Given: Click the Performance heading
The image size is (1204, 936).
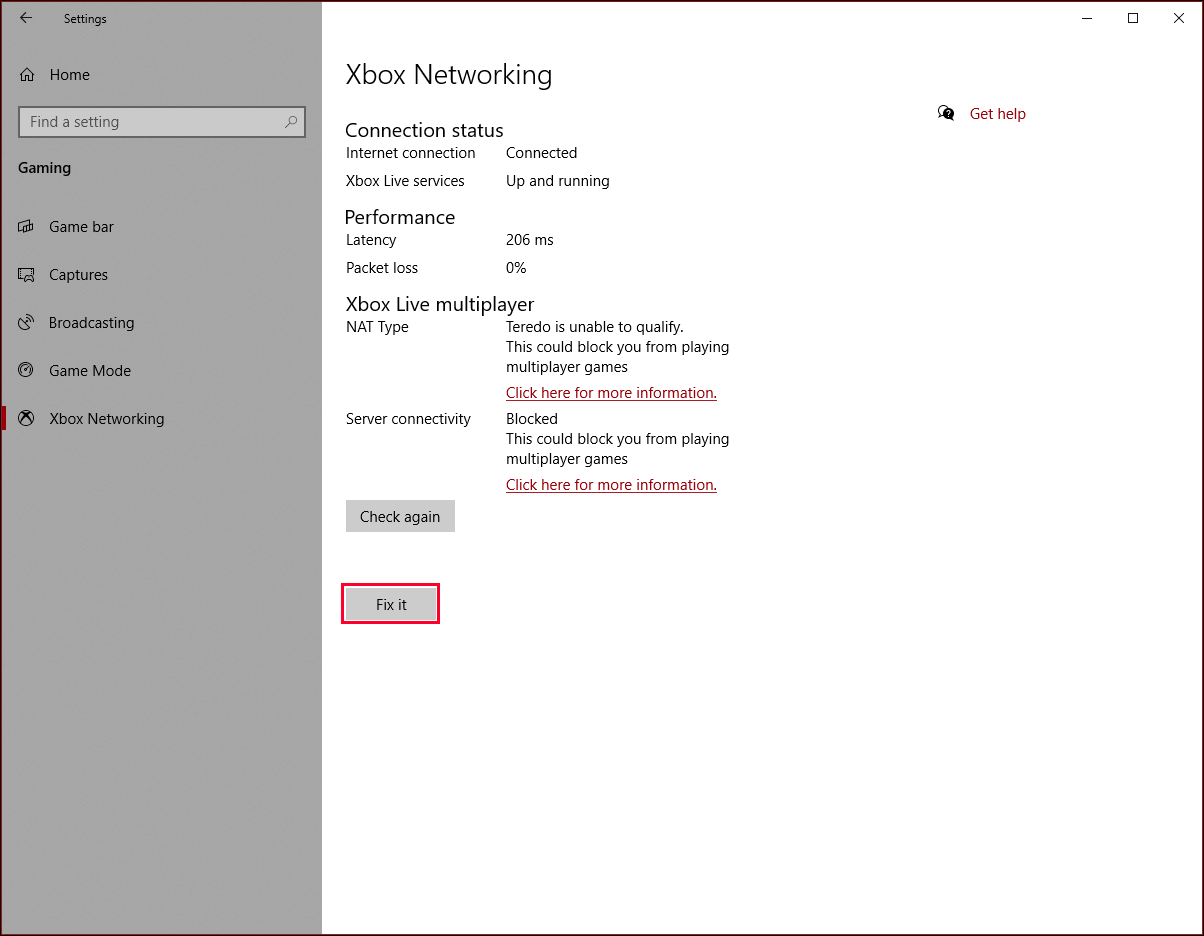Looking at the screenshot, I should (400, 217).
